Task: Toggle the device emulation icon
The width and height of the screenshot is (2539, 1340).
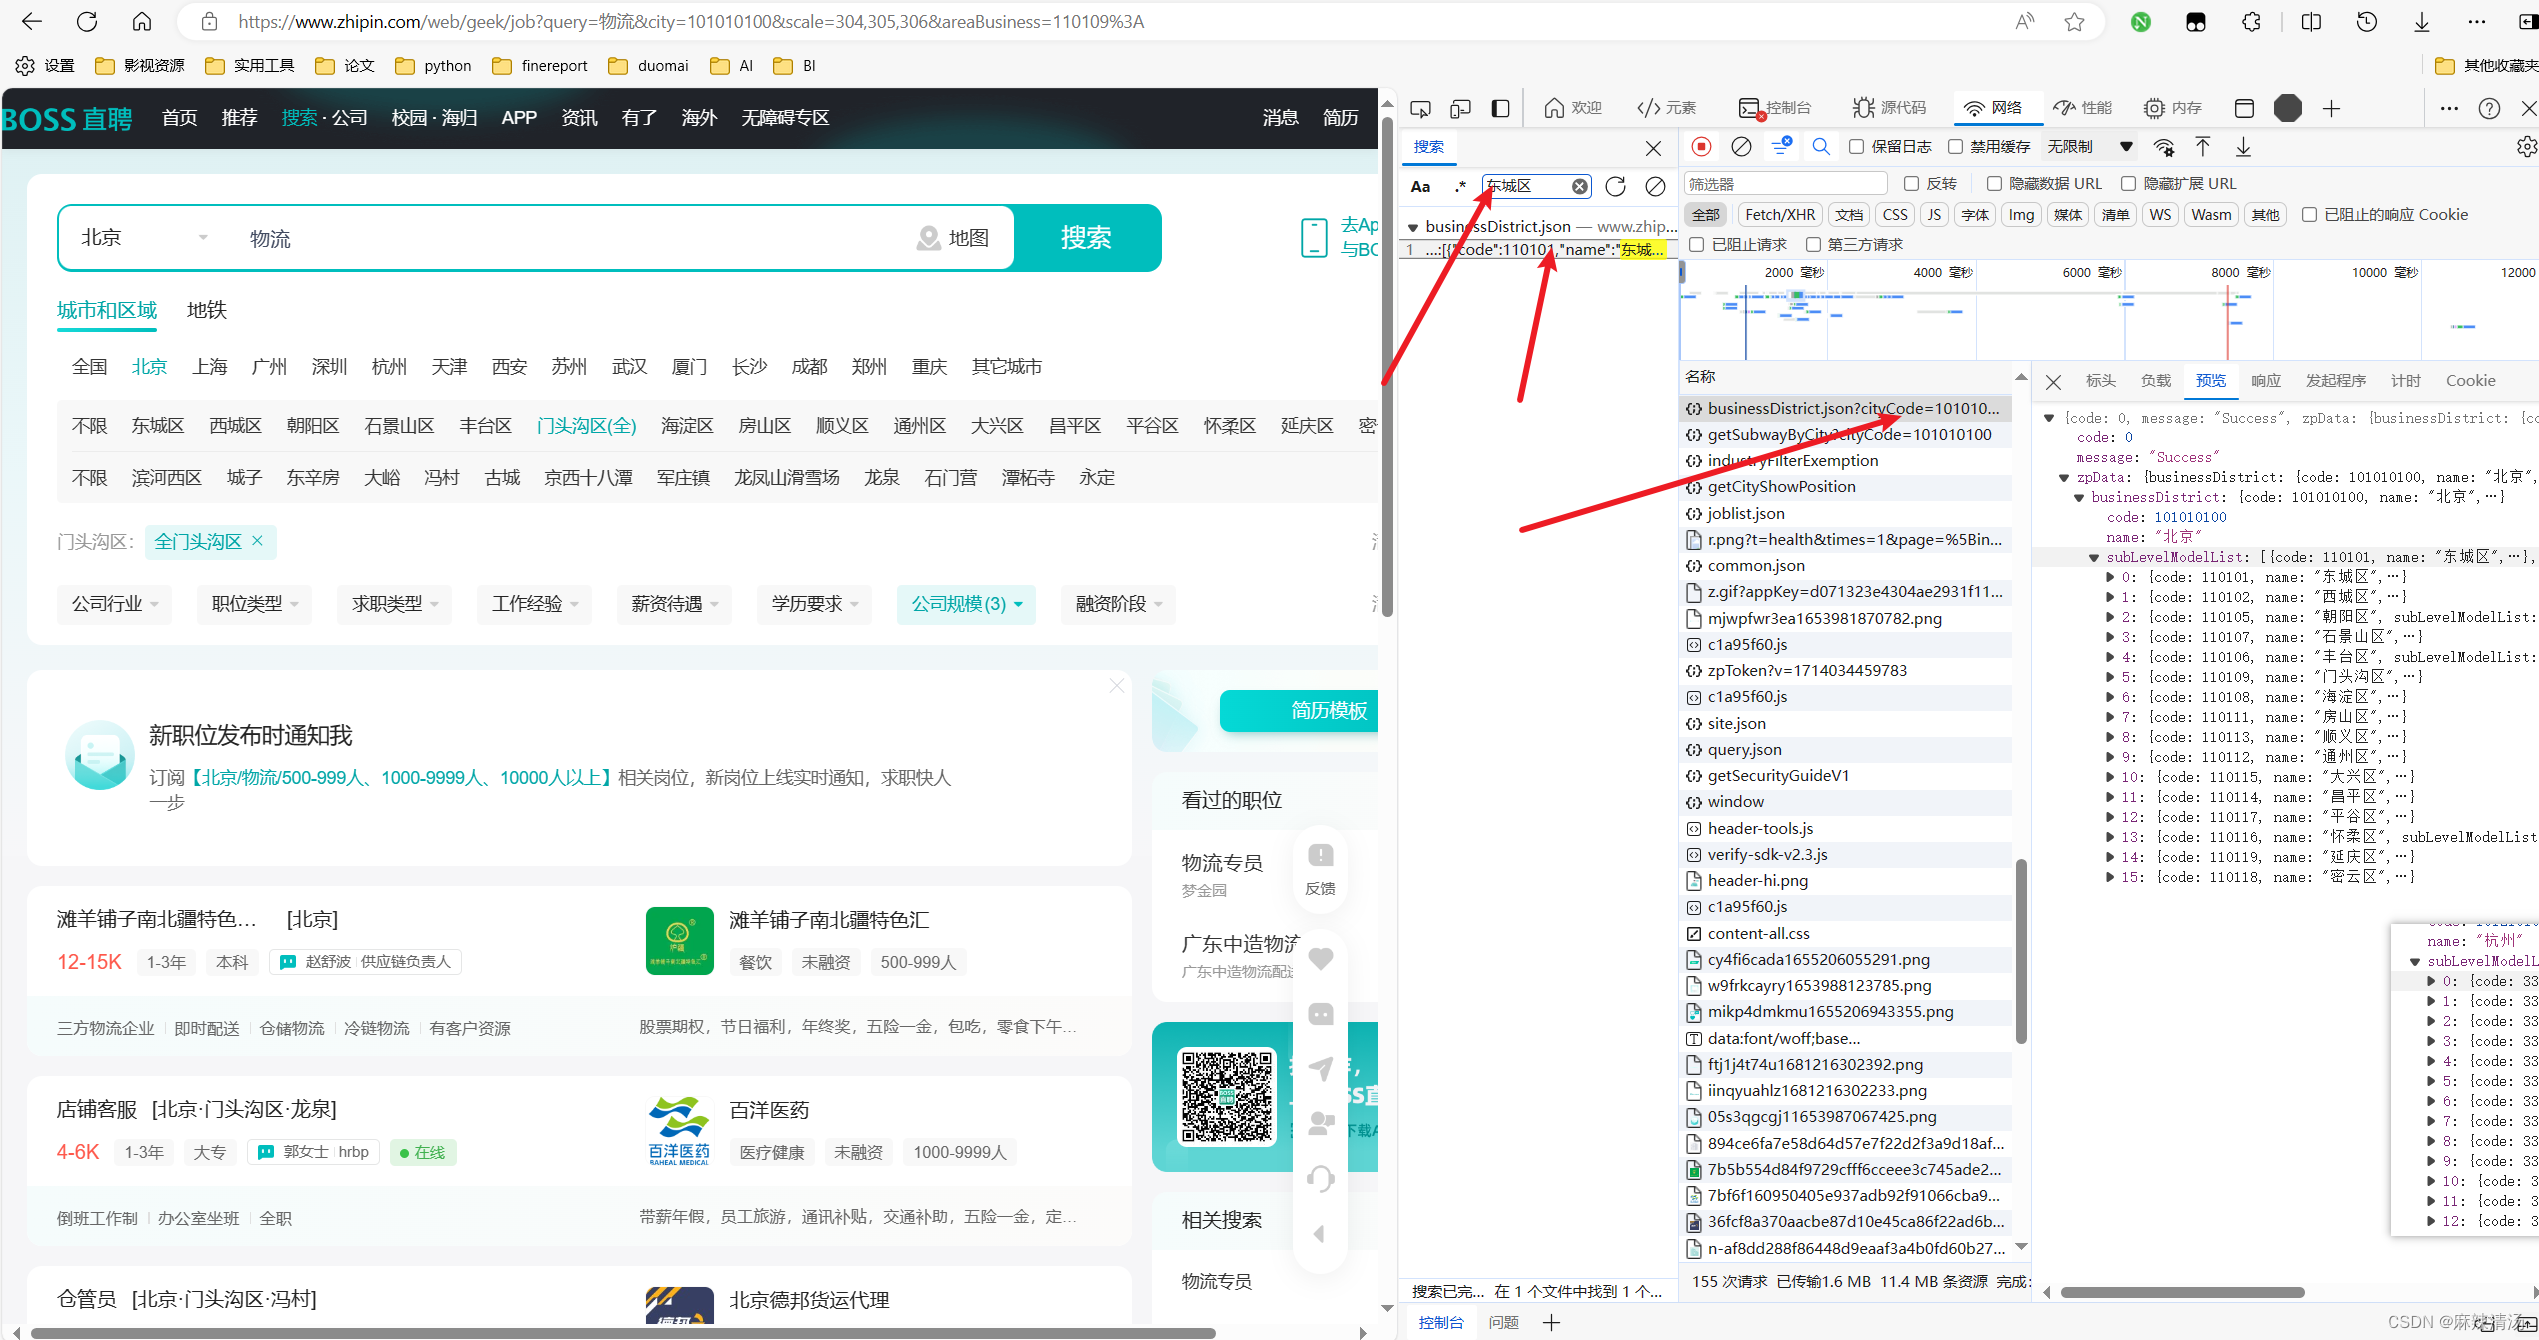Action: (1460, 108)
